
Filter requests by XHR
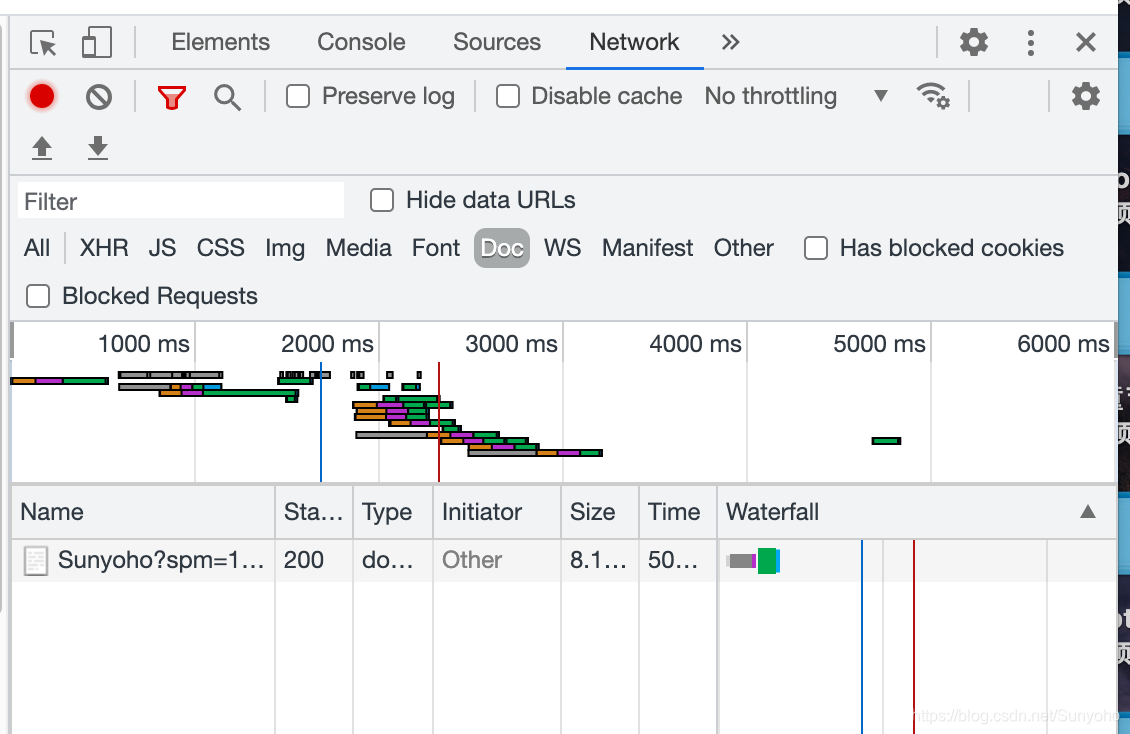[x=104, y=248]
